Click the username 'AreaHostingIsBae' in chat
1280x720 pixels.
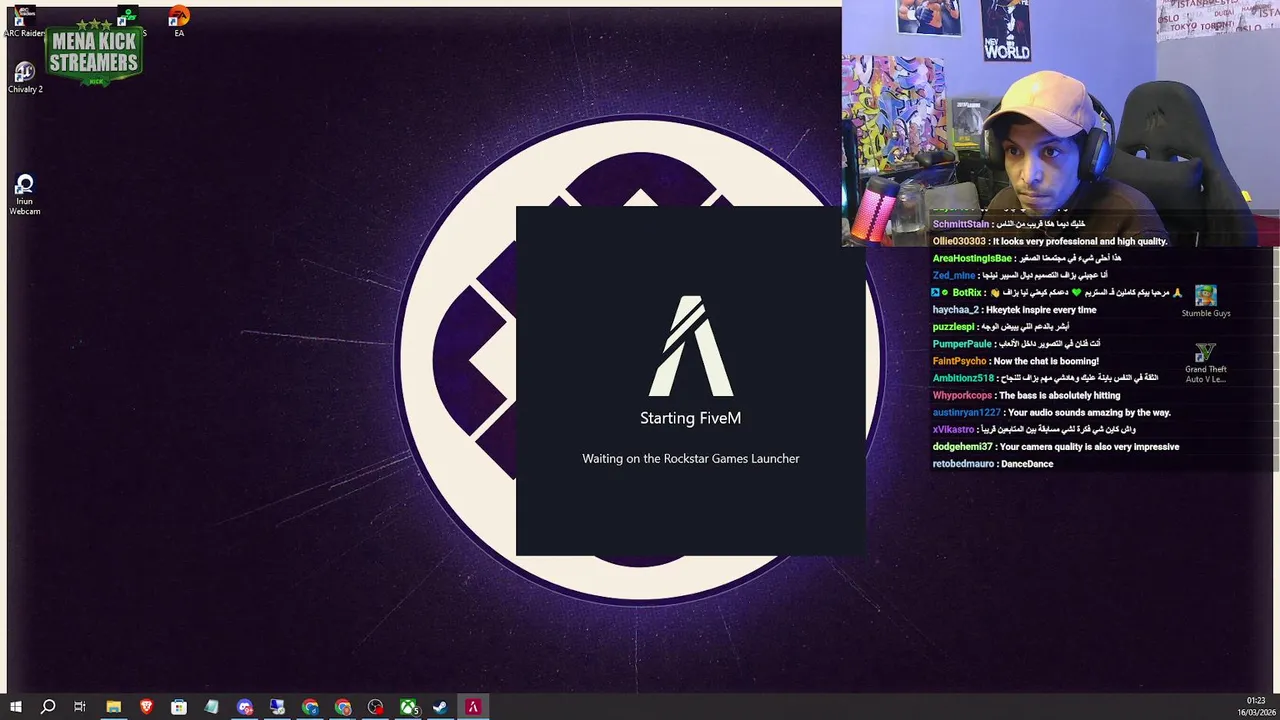point(972,258)
